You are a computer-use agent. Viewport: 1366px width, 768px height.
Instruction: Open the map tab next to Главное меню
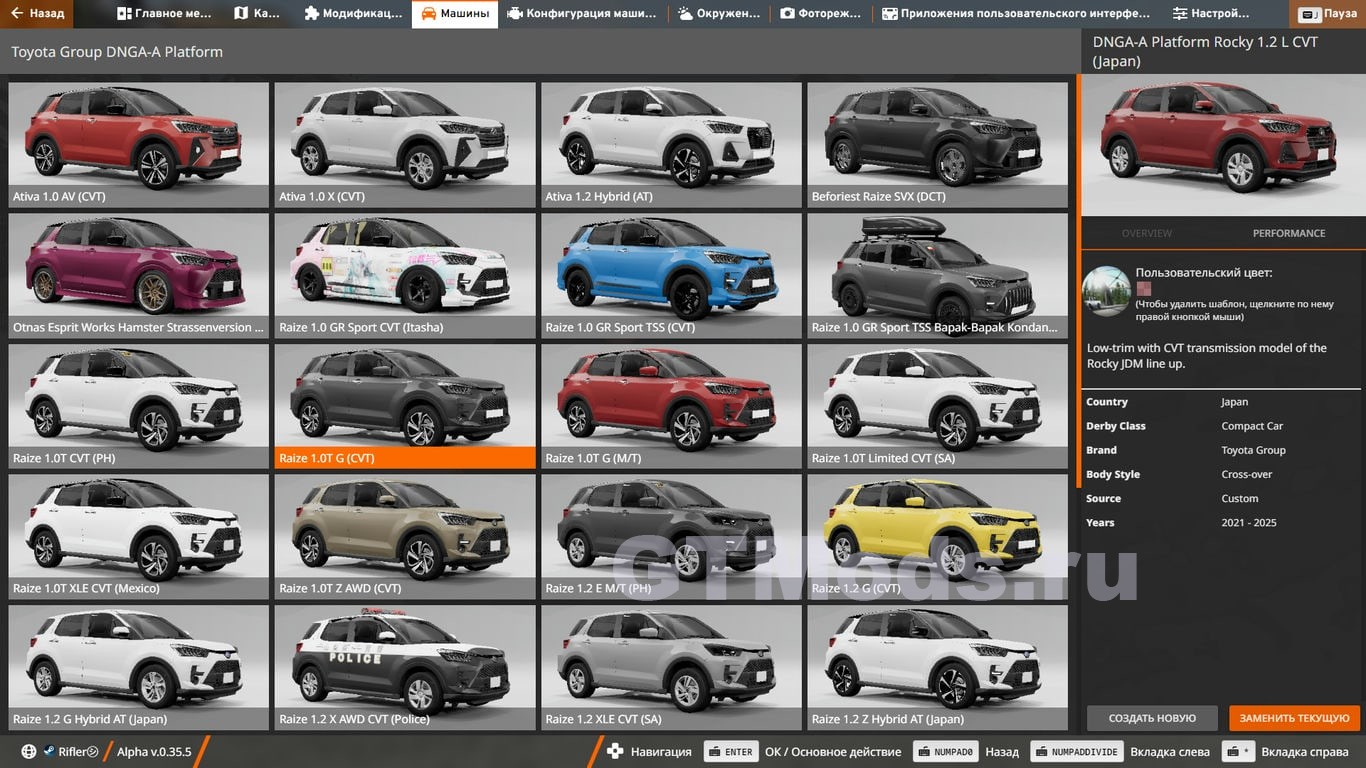point(257,14)
